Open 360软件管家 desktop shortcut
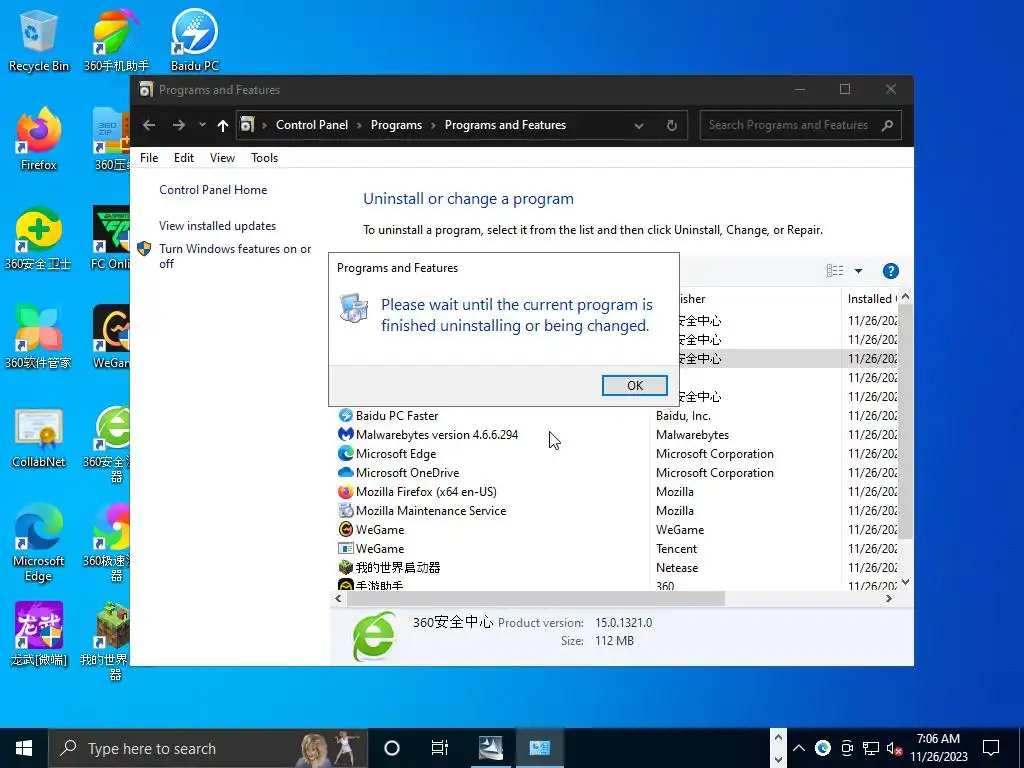The height and width of the screenshot is (768, 1024). point(39,338)
